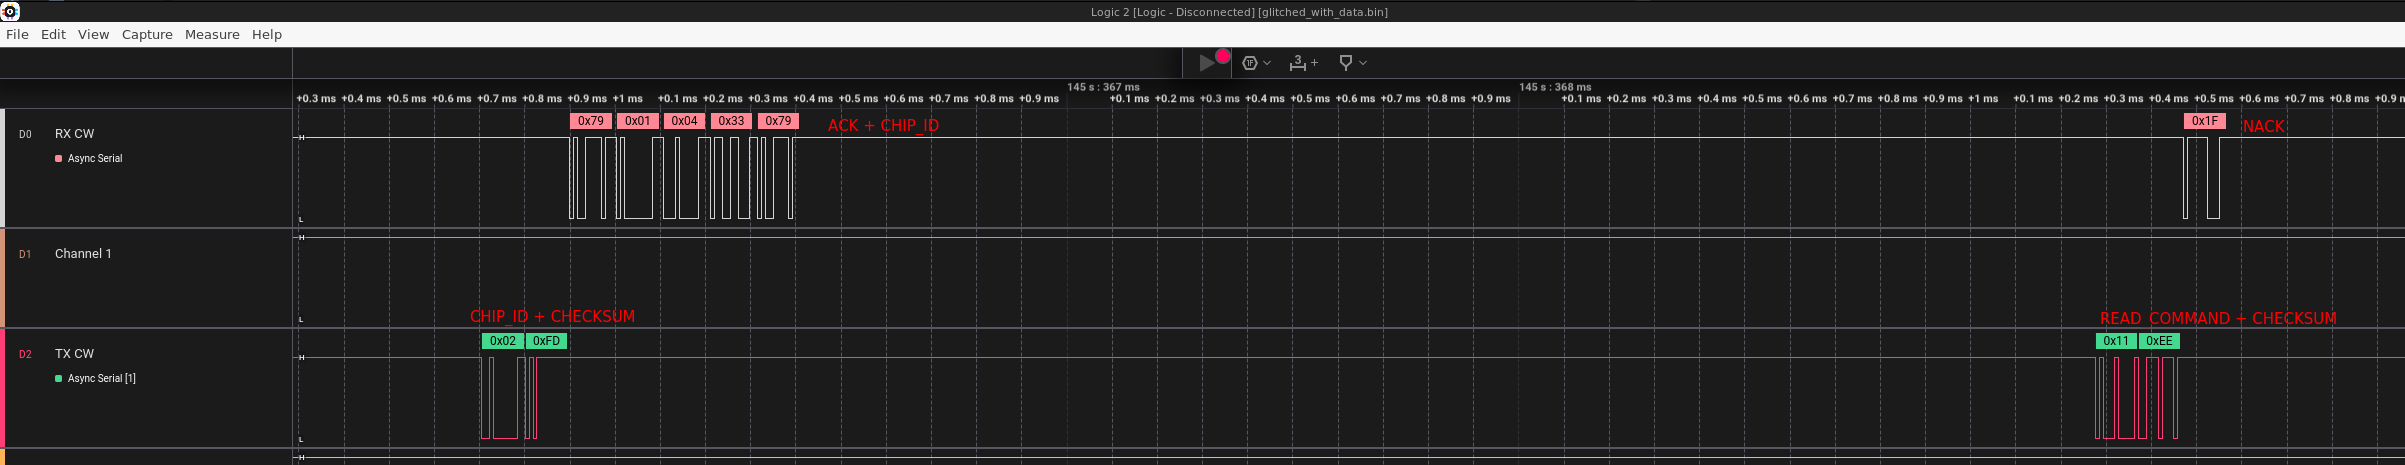Open the File menu
This screenshot has height=465, width=2405.
point(17,35)
